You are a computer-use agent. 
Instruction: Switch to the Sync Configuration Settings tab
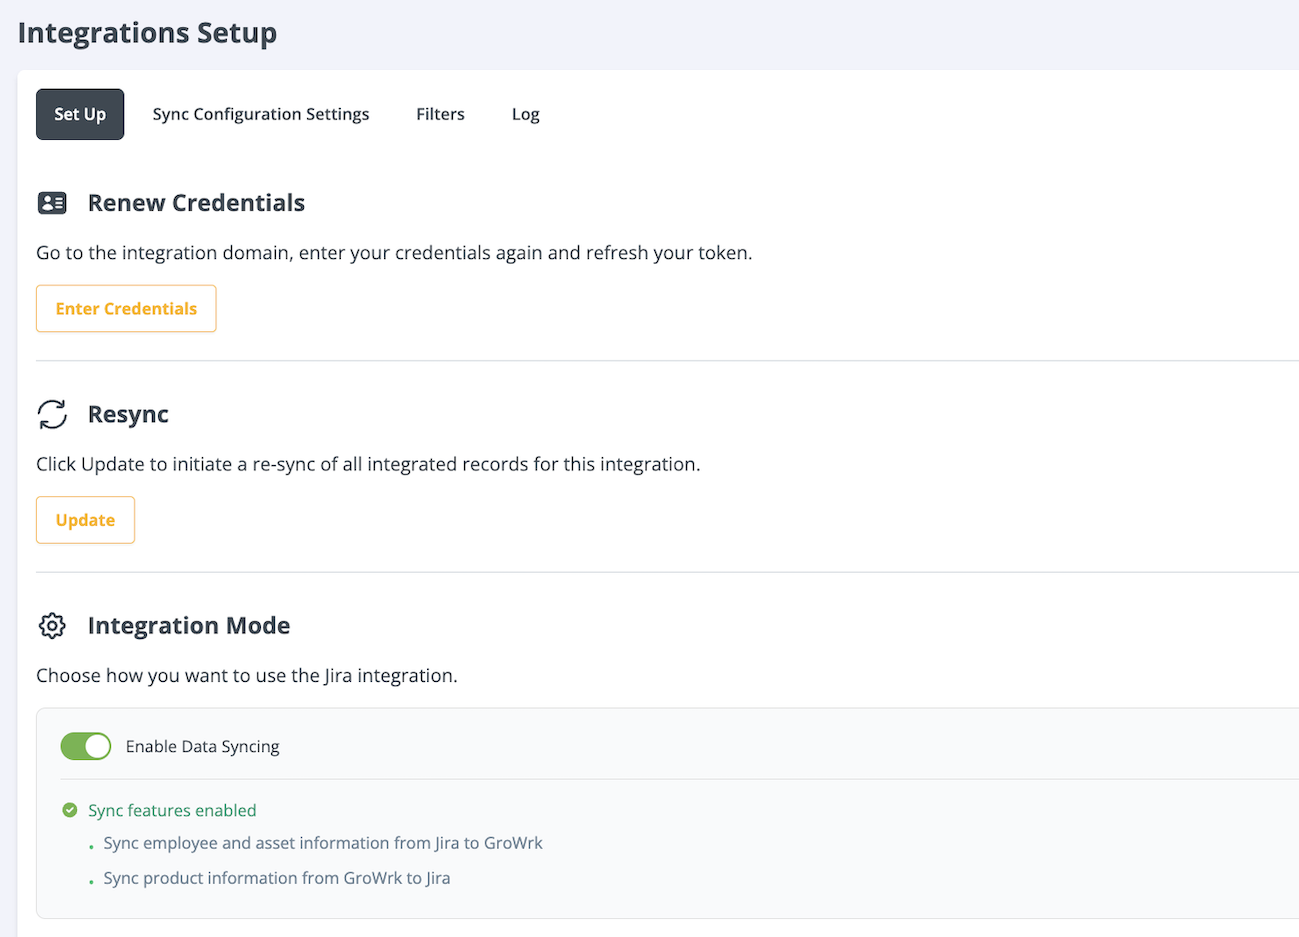[x=261, y=113]
